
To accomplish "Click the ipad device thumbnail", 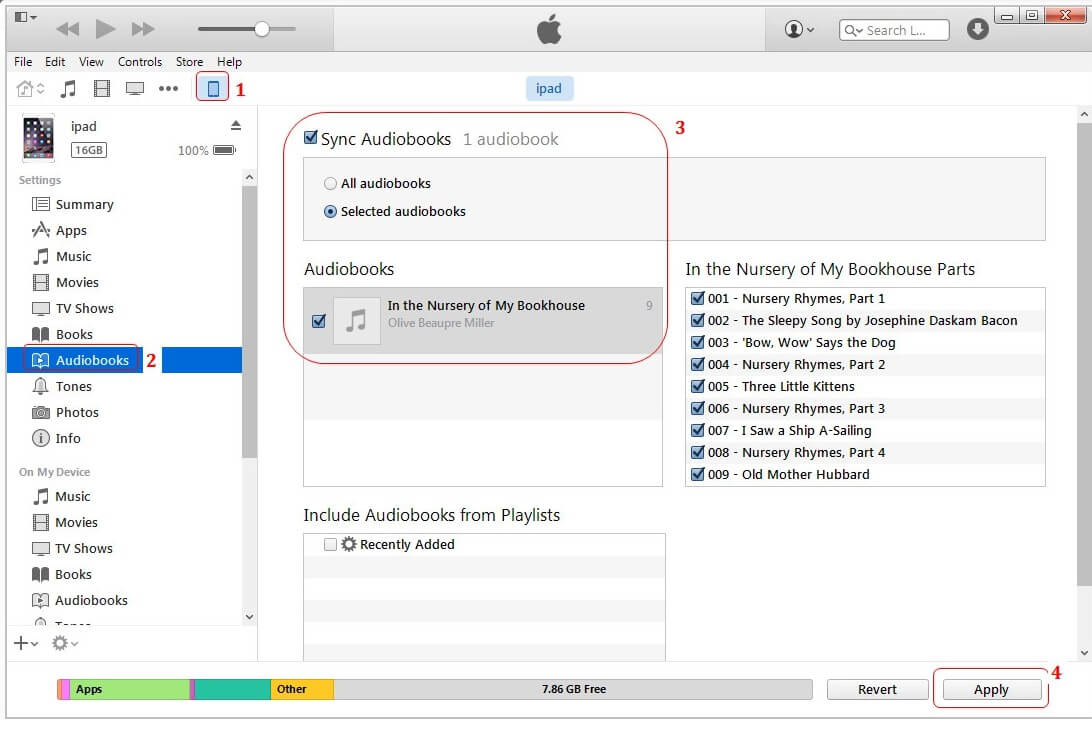I will [x=38, y=137].
